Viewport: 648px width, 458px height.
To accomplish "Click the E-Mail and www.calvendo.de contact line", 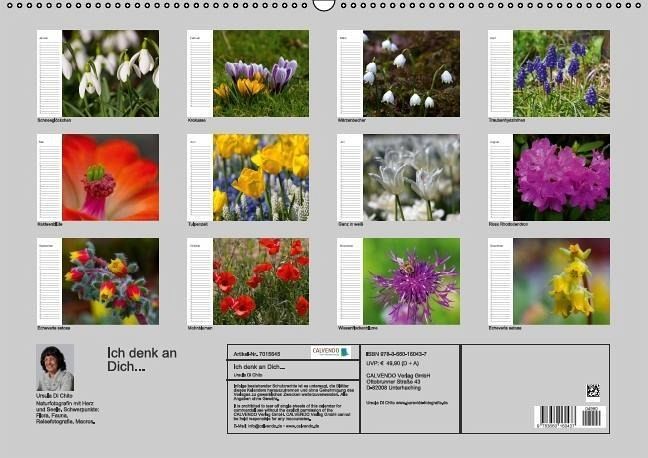I will 276,426.
